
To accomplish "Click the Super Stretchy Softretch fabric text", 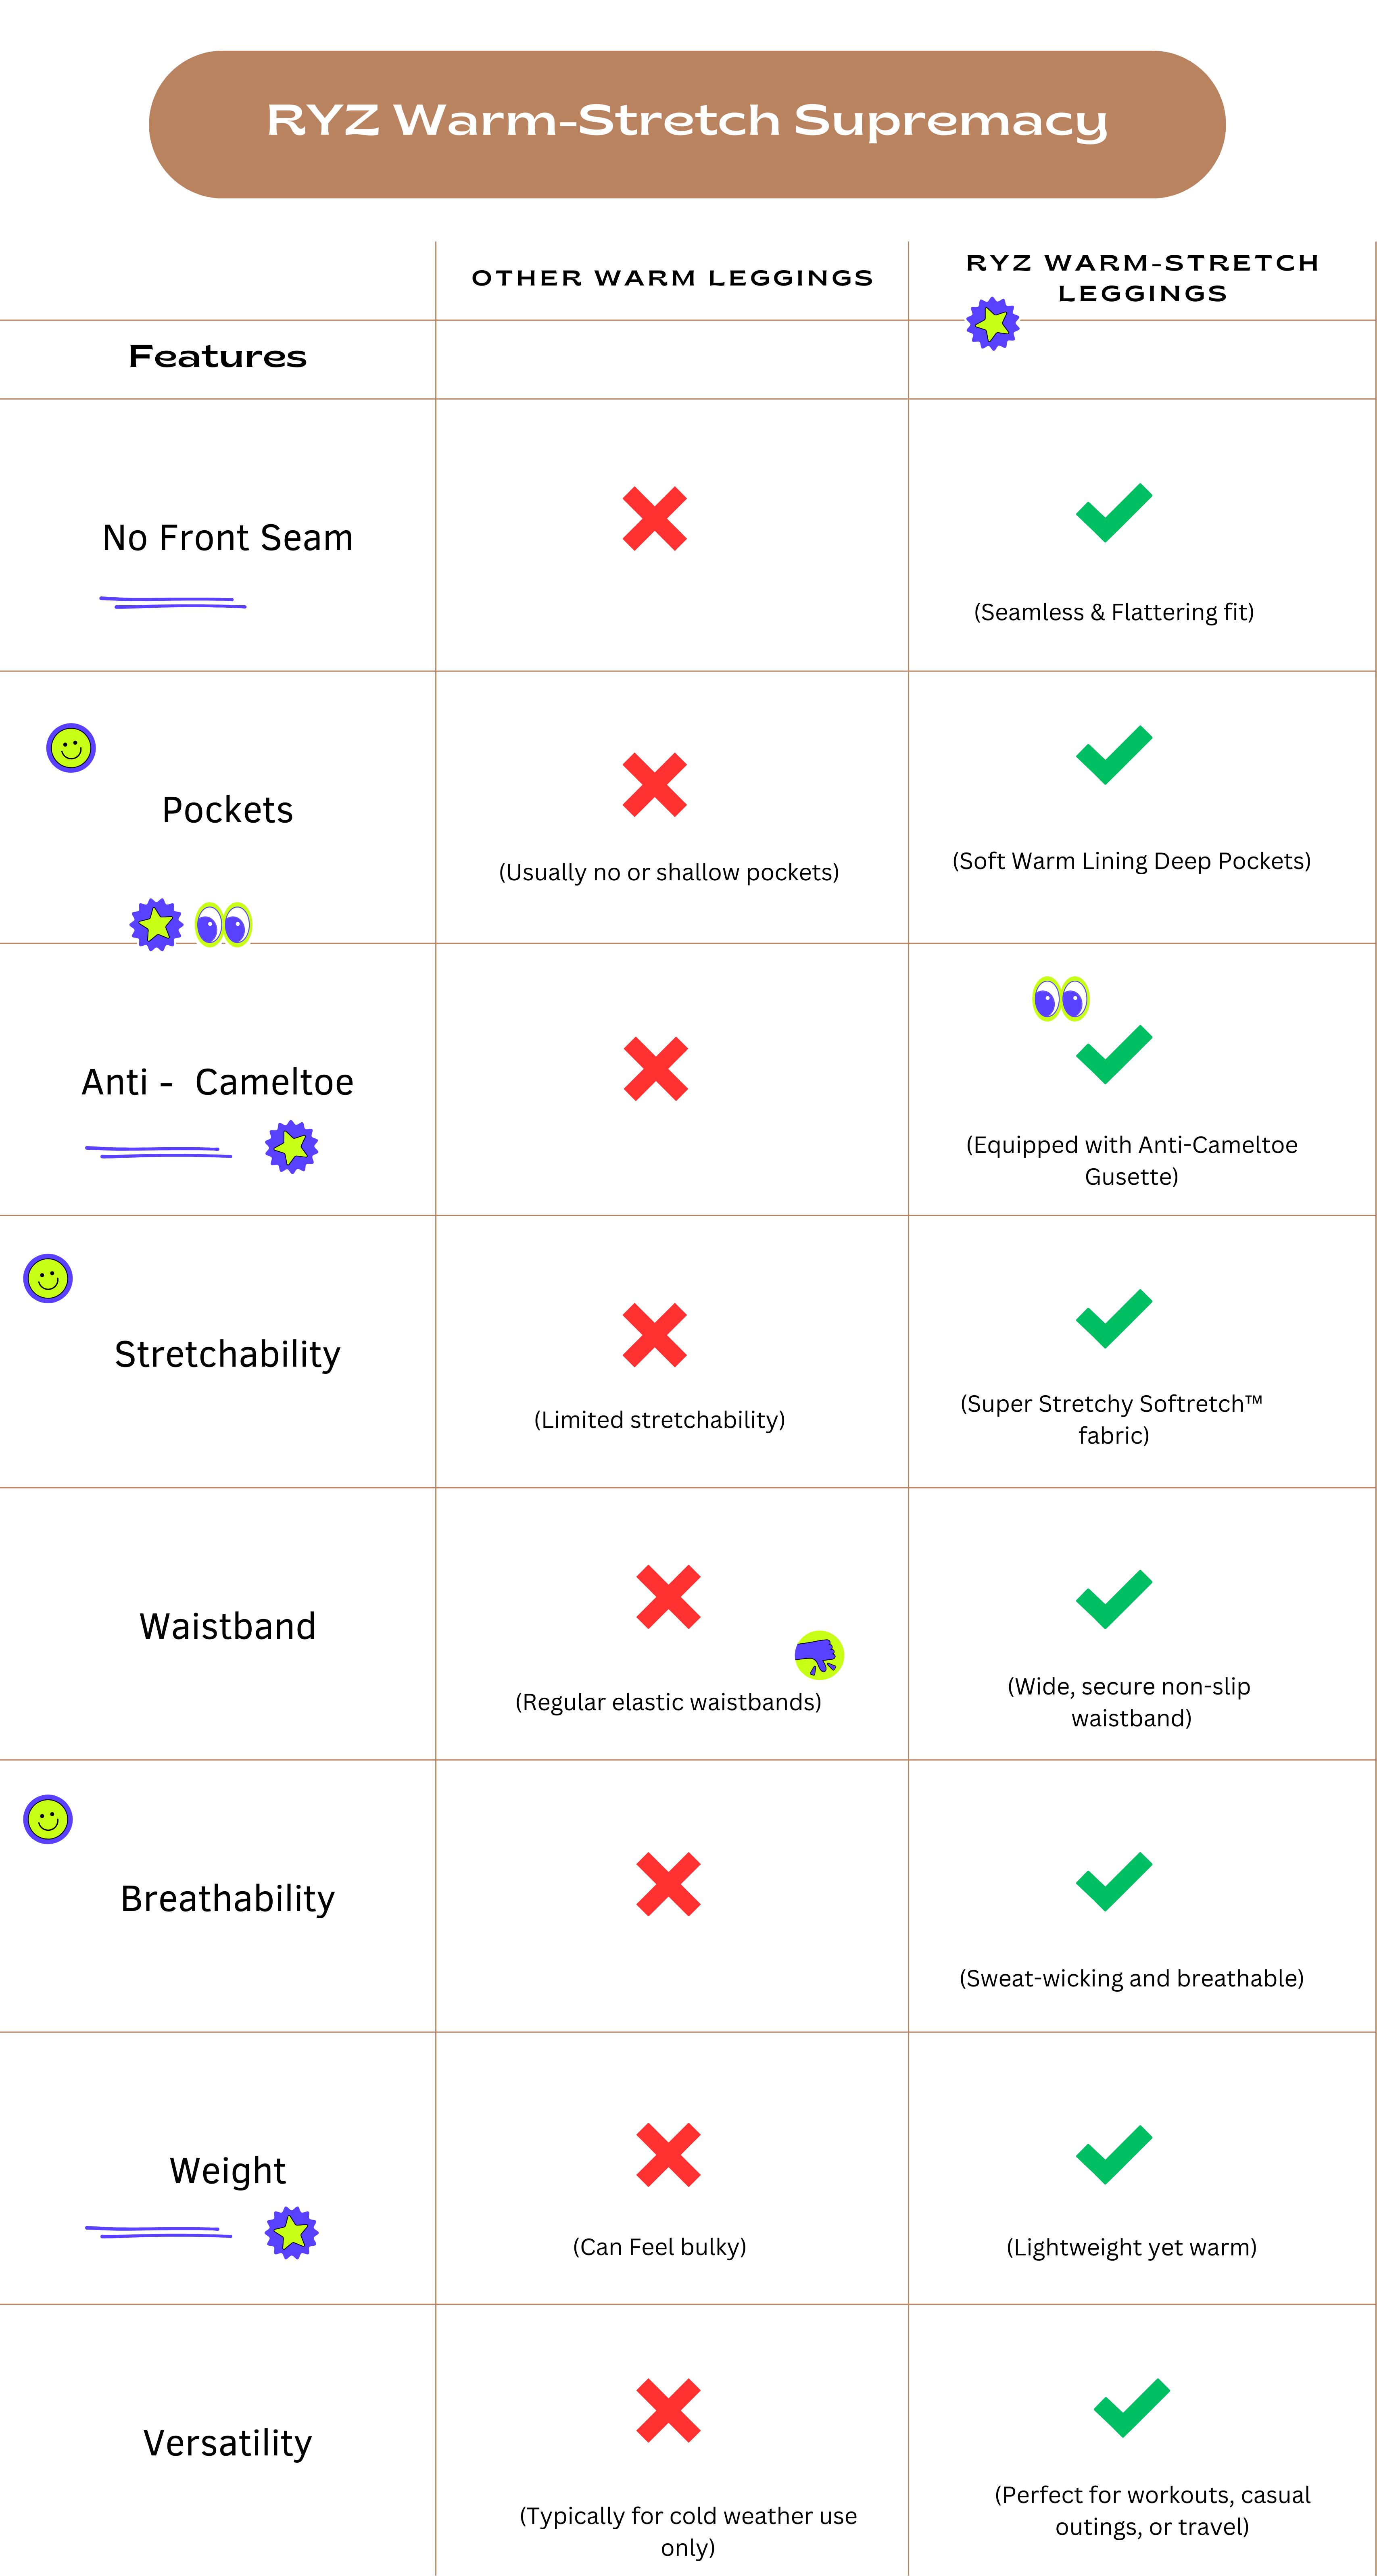I will (1112, 1419).
